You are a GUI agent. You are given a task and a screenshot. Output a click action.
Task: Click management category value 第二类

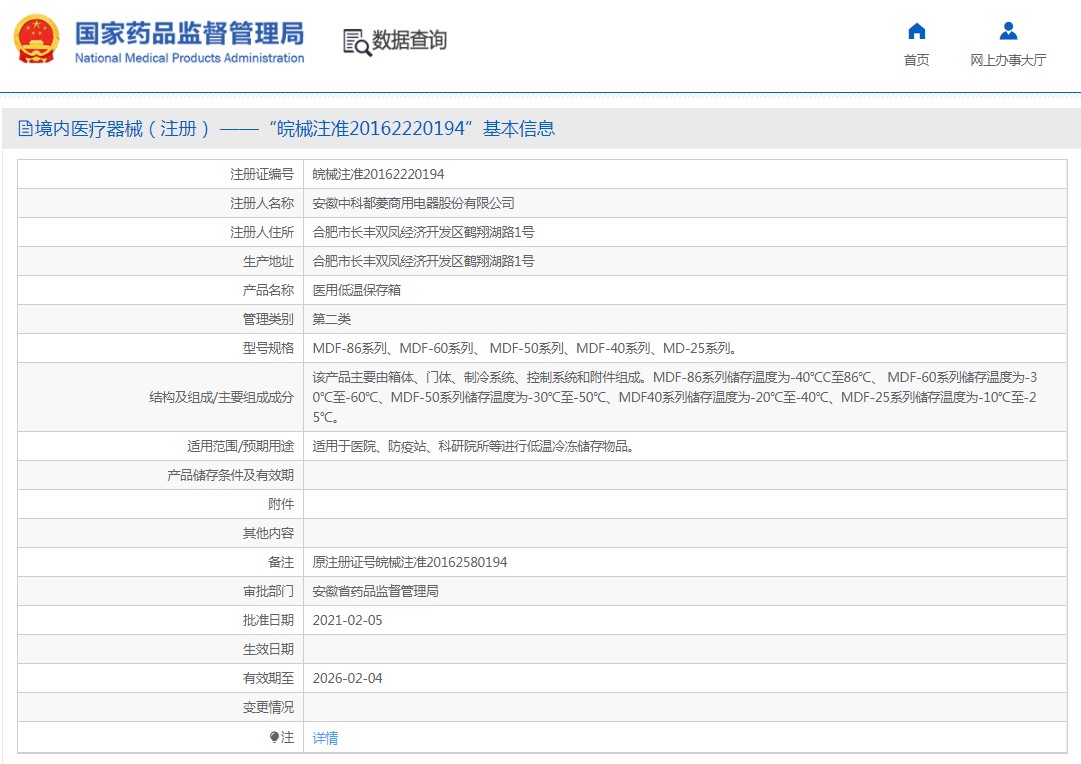click(x=332, y=319)
